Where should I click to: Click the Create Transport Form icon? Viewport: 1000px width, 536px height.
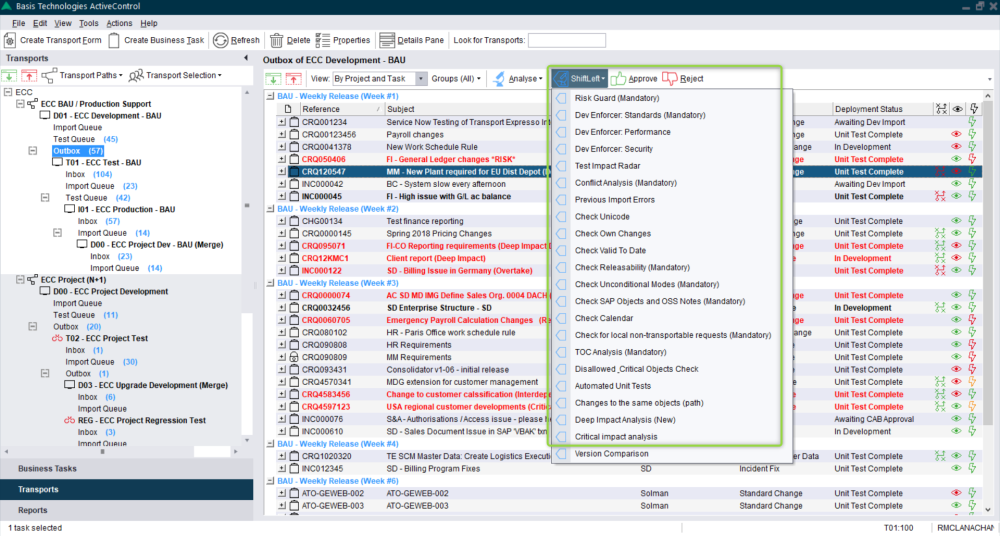[x=11, y=40]
